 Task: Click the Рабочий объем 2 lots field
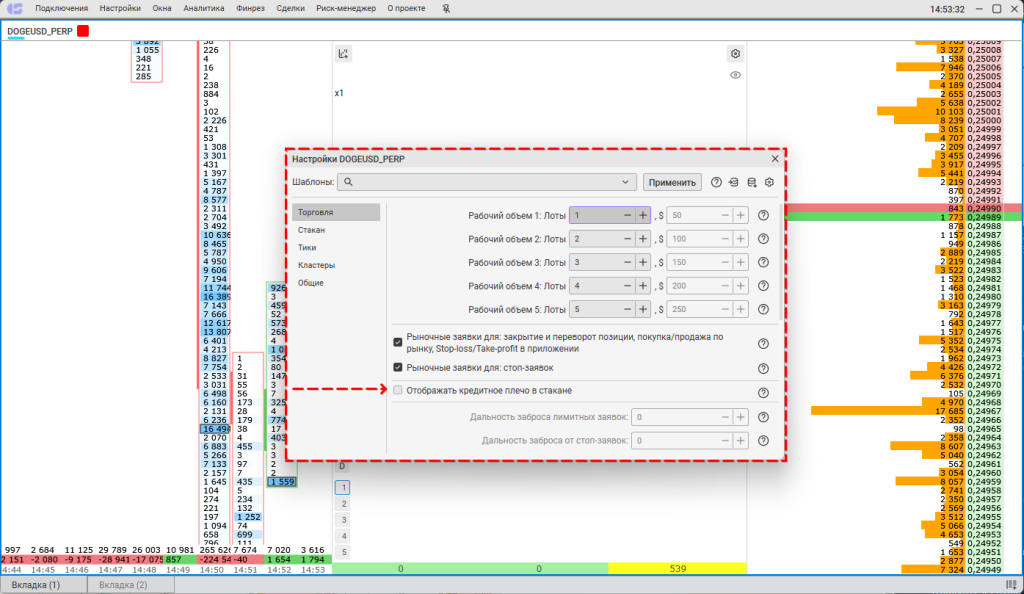click(592, 239)
